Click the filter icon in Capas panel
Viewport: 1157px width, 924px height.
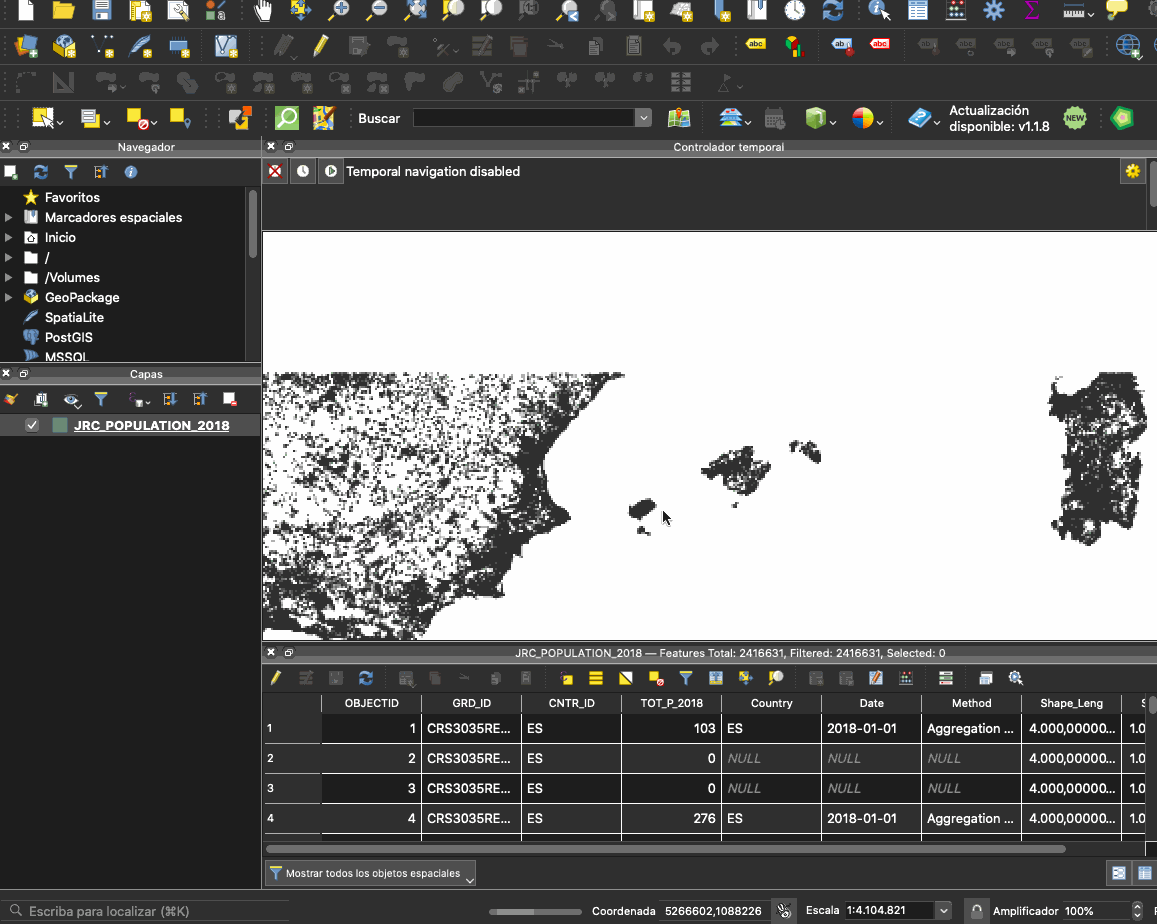[101, 400]
